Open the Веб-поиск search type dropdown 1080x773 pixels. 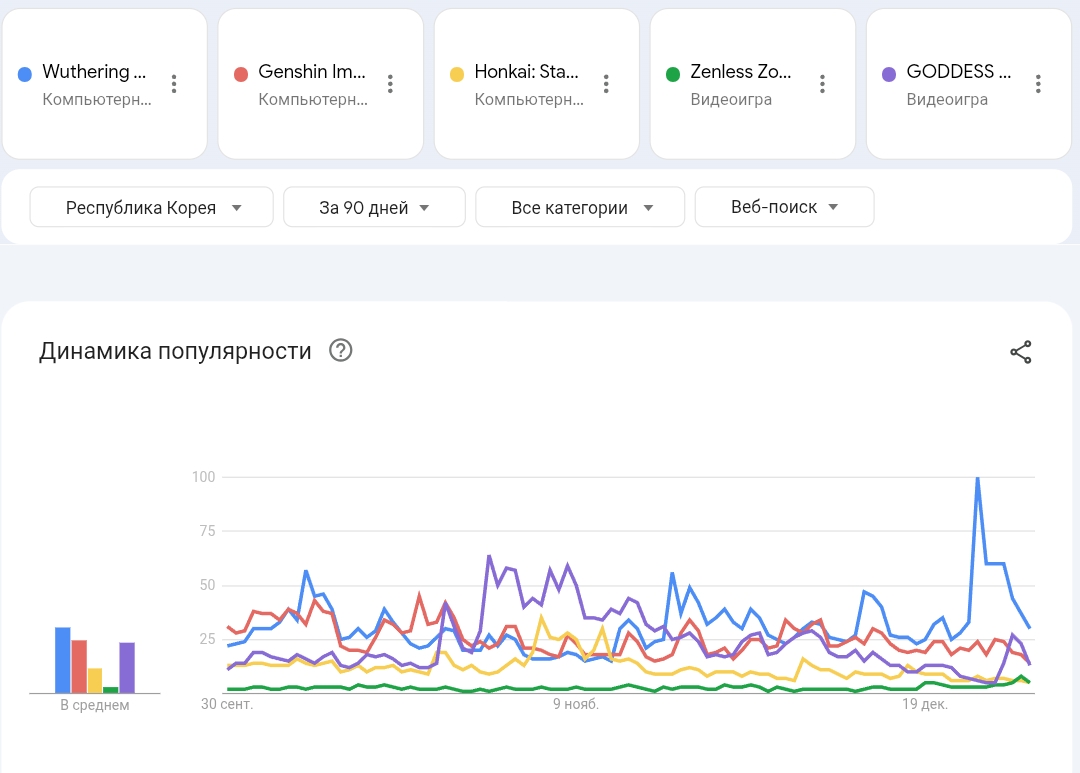point(784,208)
